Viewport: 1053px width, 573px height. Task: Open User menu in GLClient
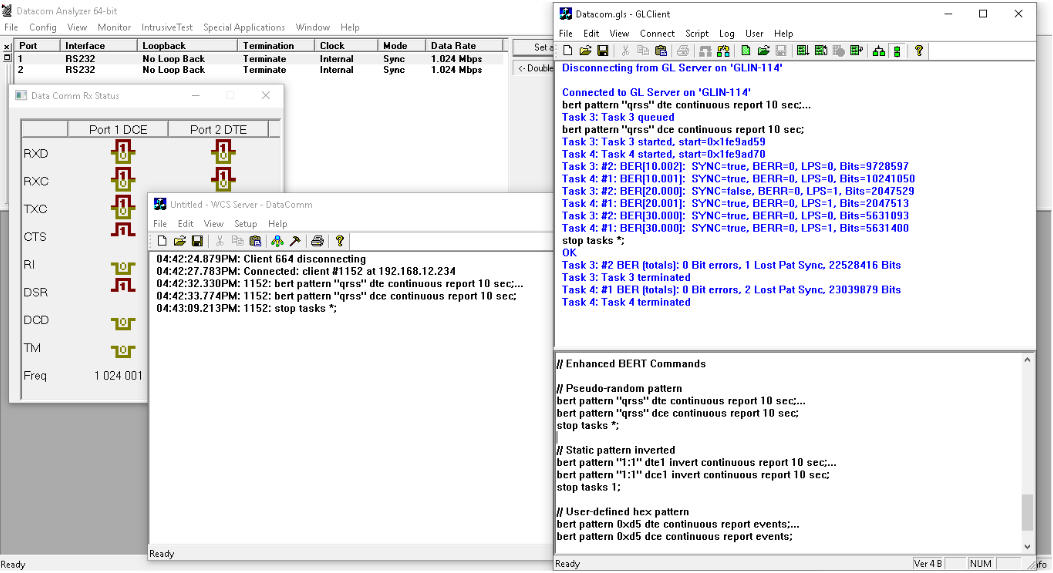click(754, 34)
